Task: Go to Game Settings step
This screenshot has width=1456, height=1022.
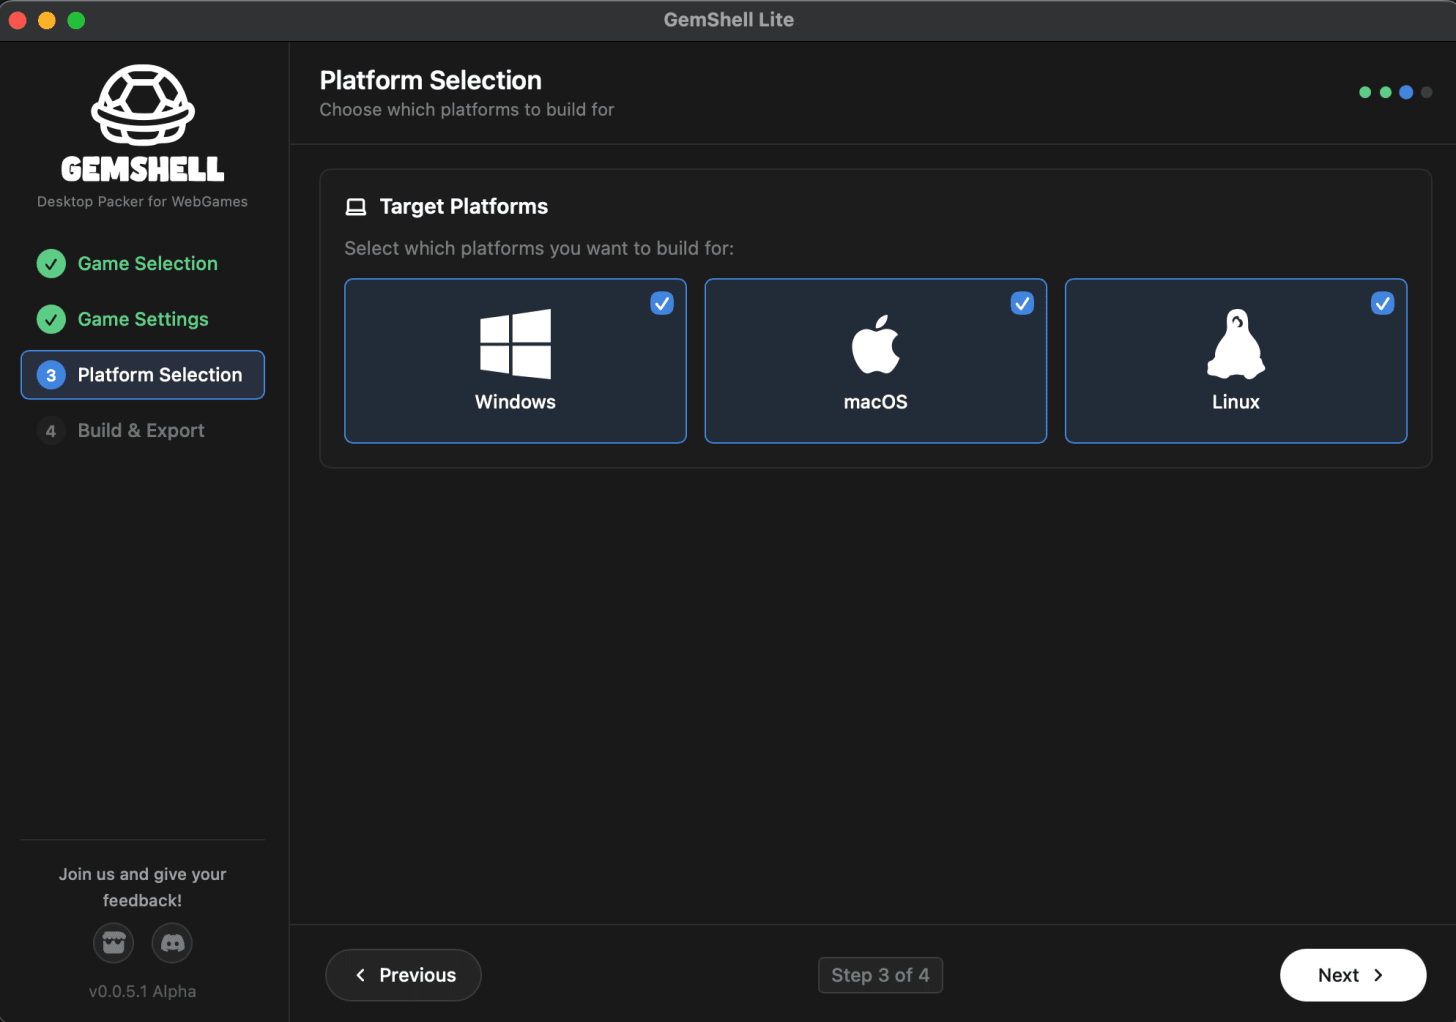Action: [x=143, y=319]
